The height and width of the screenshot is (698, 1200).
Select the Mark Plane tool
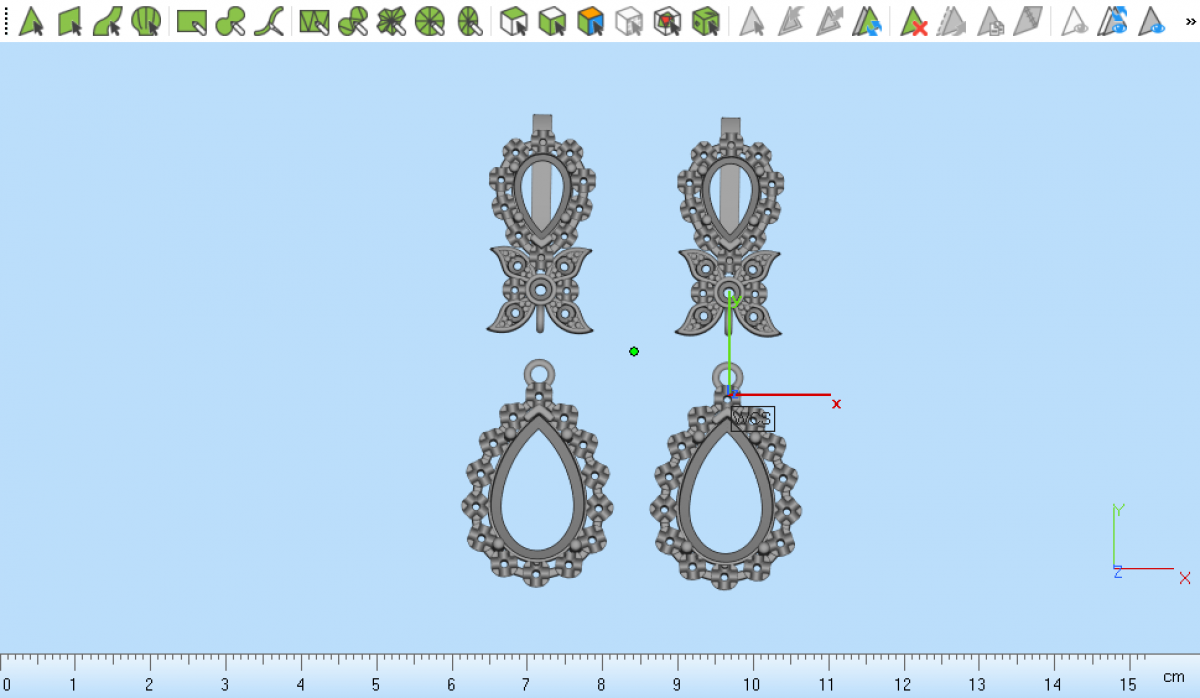tap(69, 21)
